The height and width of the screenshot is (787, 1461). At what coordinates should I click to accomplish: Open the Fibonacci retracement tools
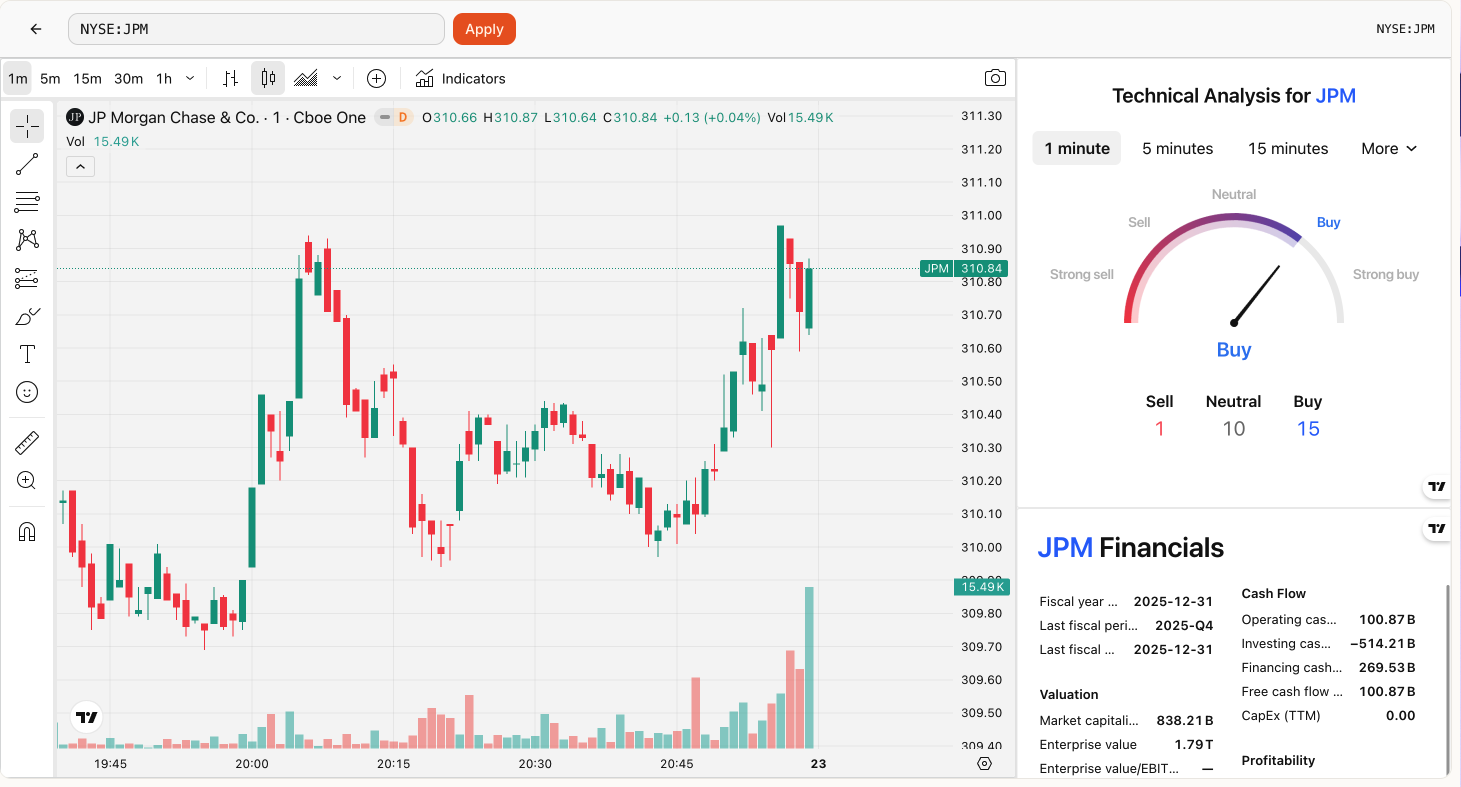tap(27, 202)
